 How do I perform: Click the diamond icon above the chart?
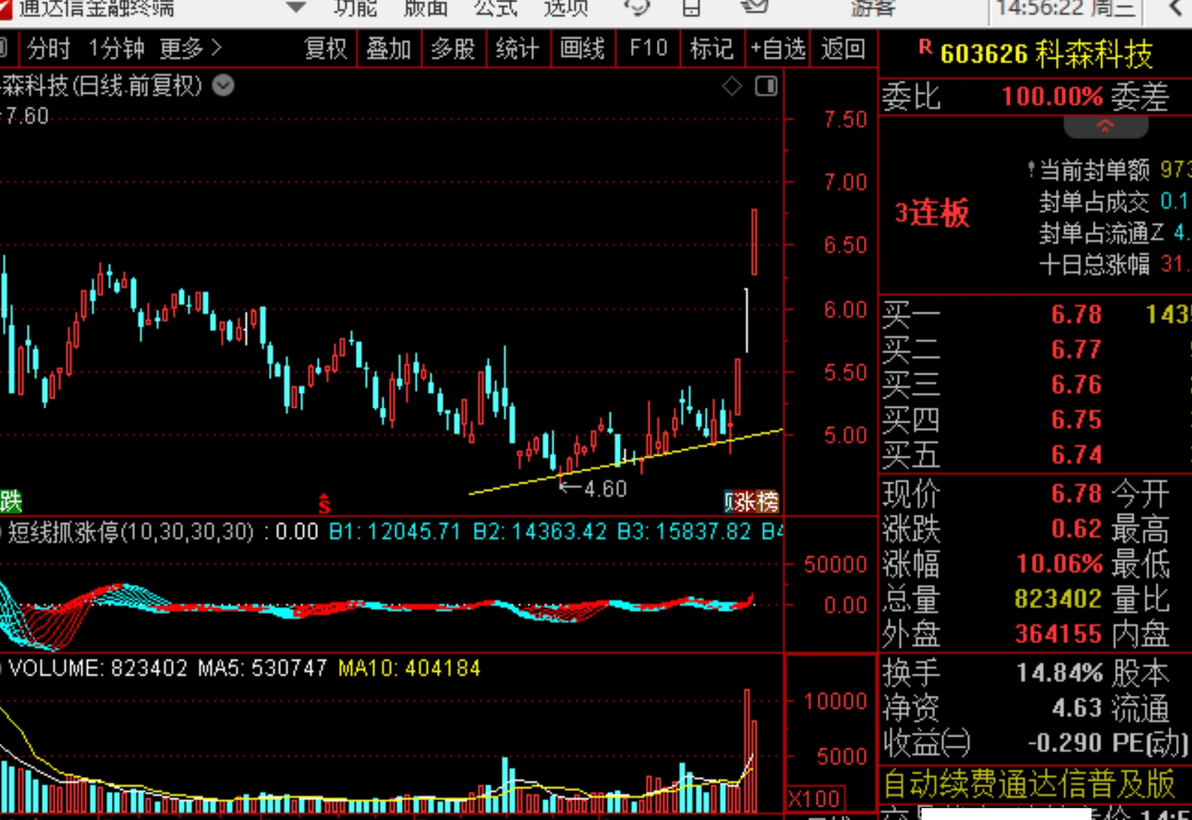point(732,86)
